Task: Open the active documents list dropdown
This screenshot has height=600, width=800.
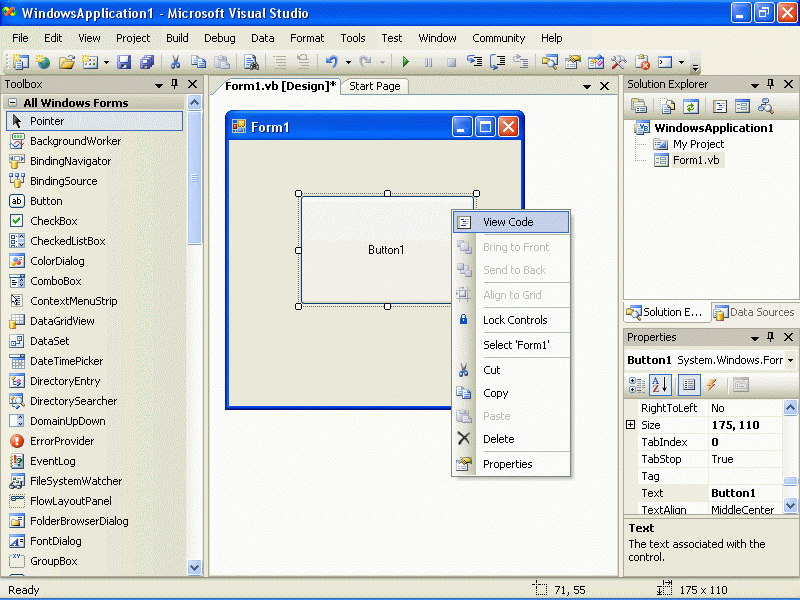Action: click(587, 86)
